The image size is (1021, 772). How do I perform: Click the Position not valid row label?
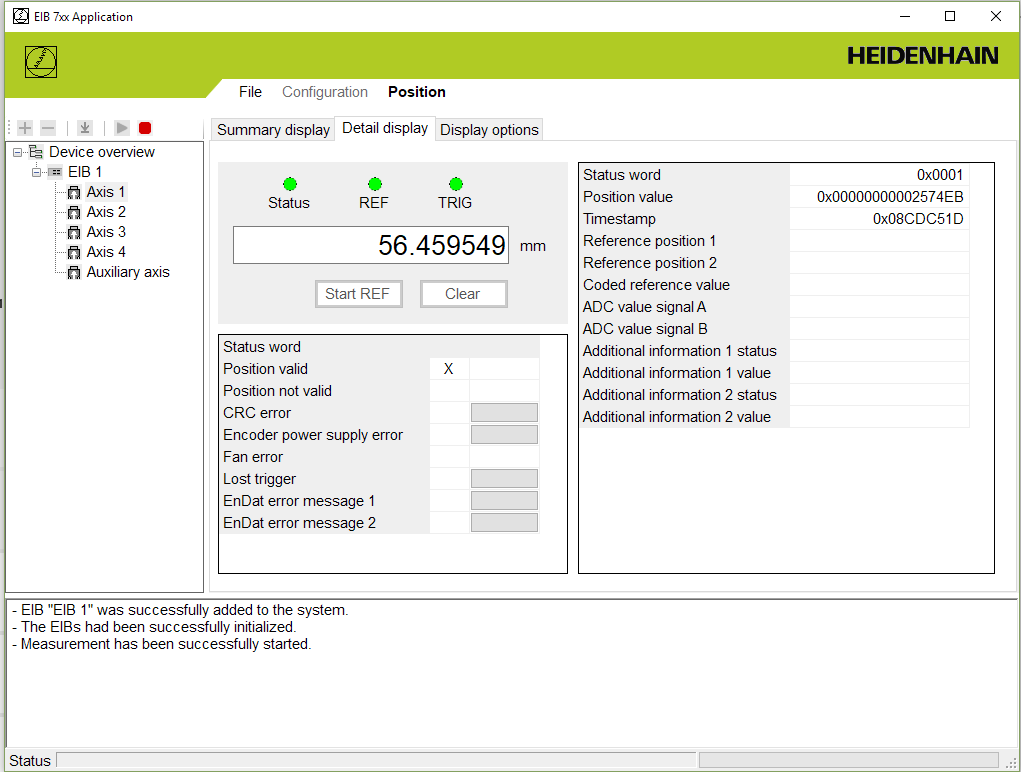[x=277, y=391]
